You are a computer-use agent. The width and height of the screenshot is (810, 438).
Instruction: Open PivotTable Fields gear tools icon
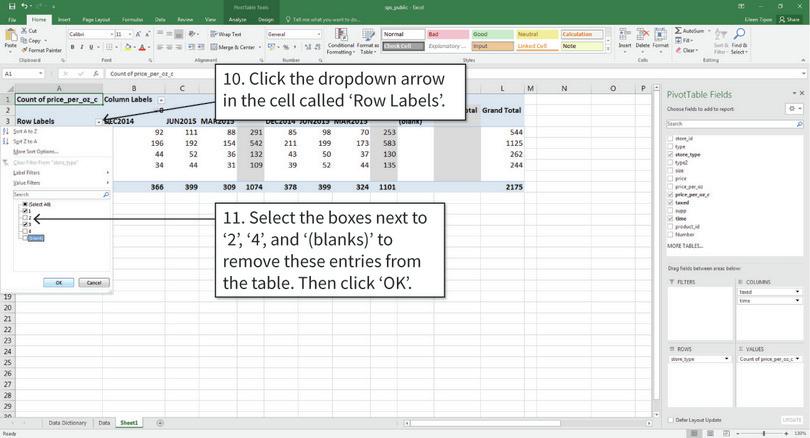[792, 108]
